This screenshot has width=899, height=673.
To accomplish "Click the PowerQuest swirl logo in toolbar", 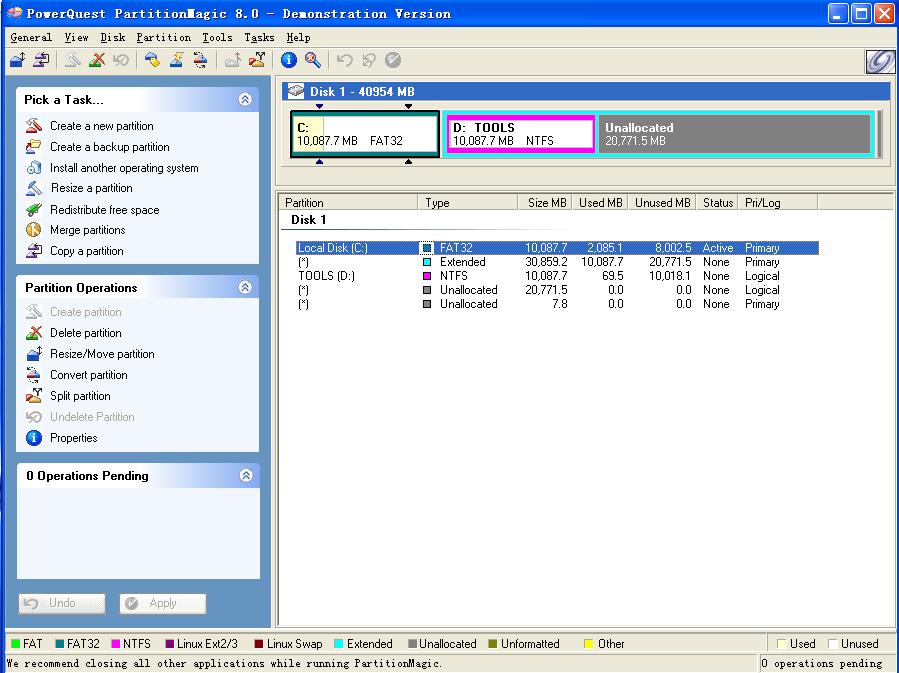I will (880, 62).
